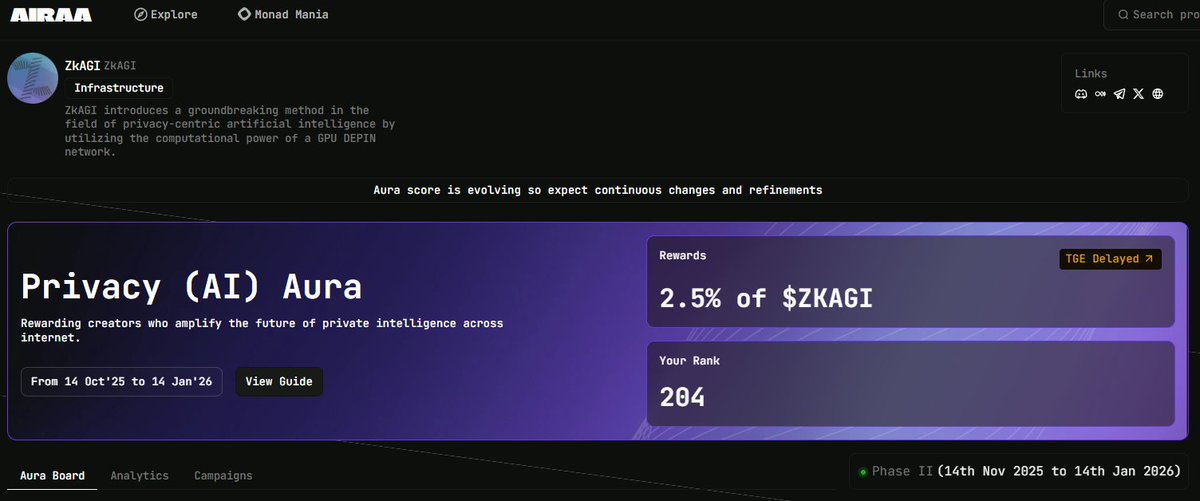Click the campaign date range chip

click(x=124, y=381)
